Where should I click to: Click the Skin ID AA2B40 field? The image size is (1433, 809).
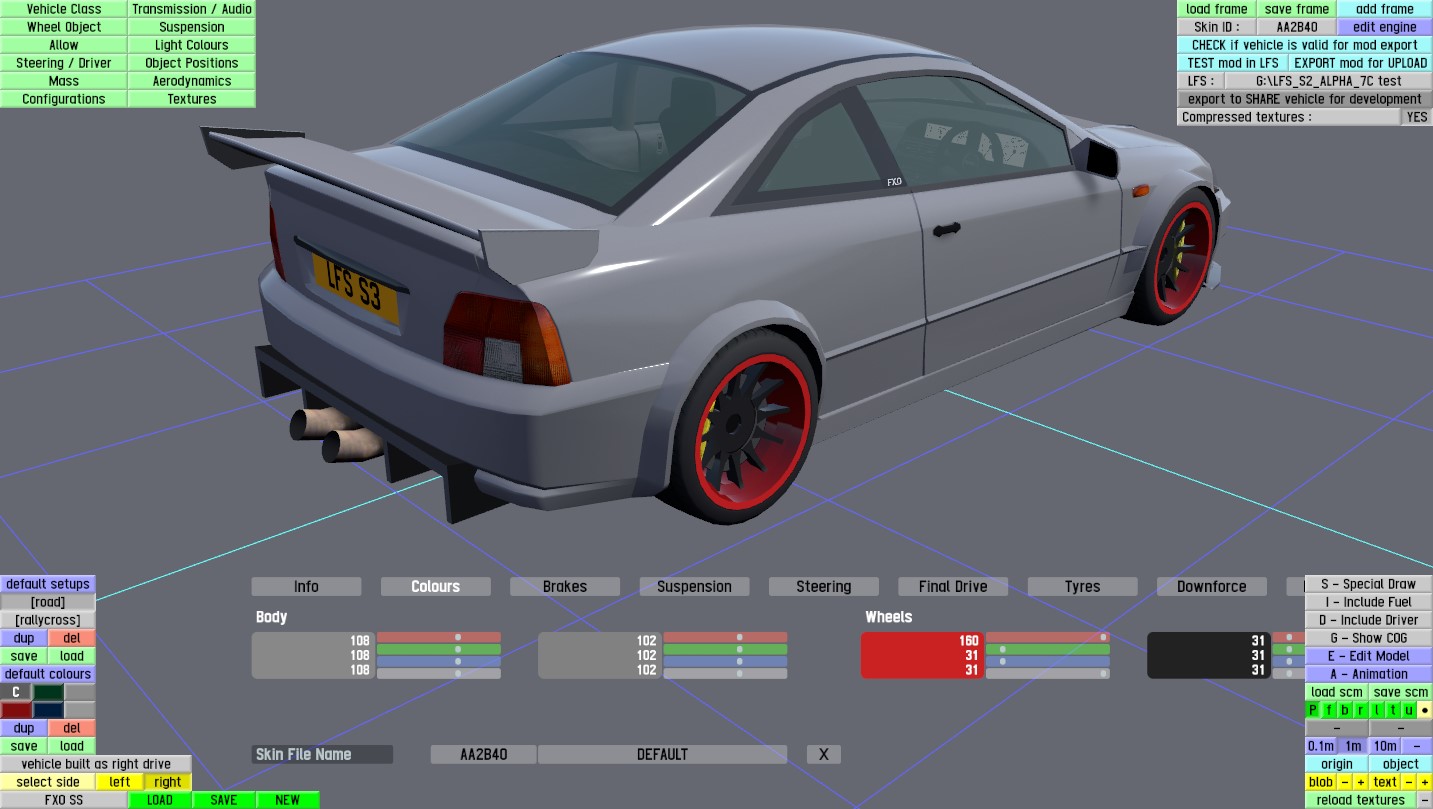[1297, 27]
